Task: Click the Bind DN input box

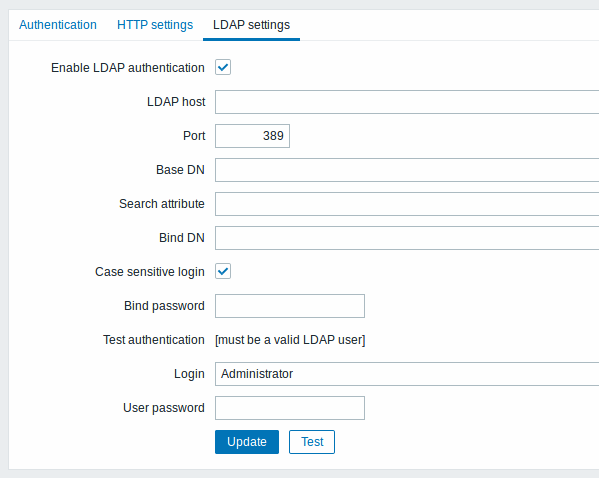Action: click(407, 238)
